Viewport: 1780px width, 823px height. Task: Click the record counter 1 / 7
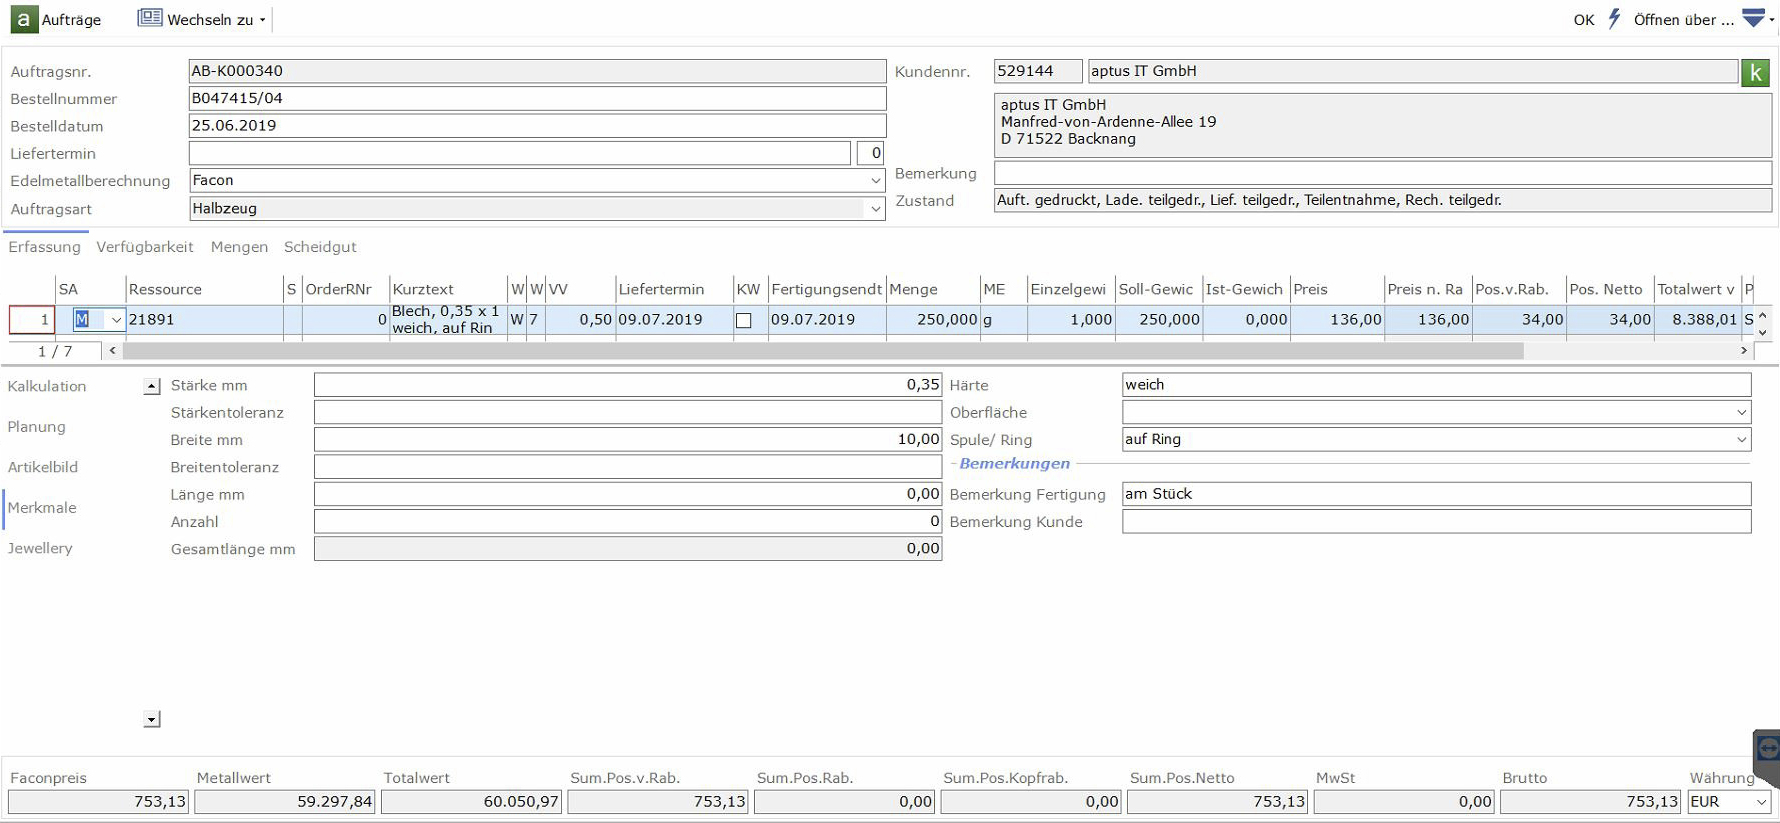tap(55, 352)
